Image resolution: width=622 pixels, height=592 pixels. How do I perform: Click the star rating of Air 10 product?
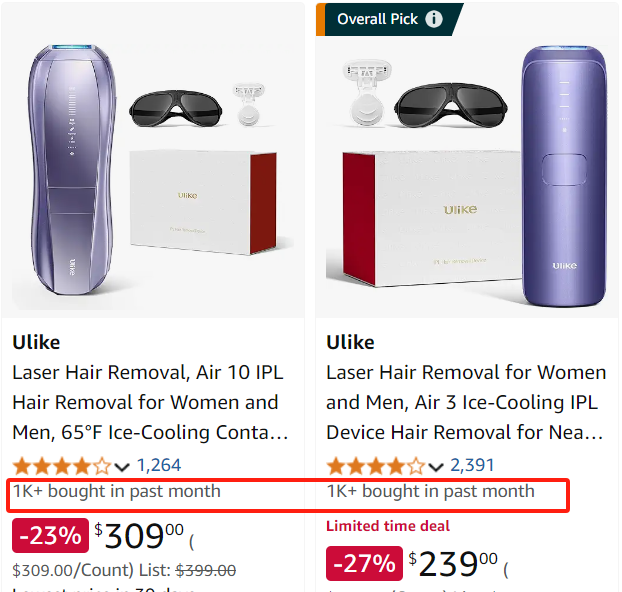pyautogui.click(x=62, y=466)
